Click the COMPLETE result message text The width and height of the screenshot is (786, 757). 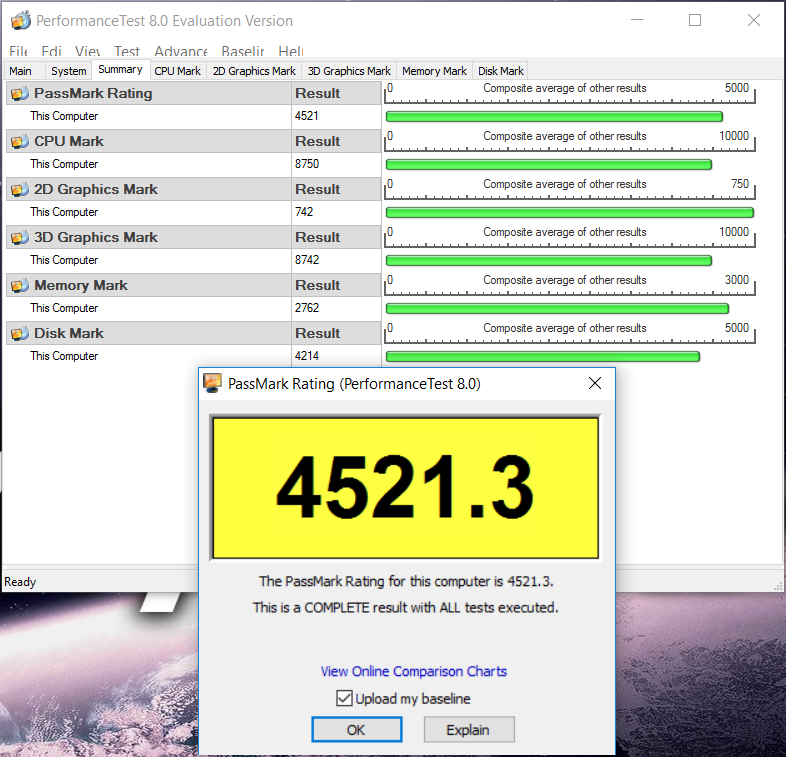405,608
